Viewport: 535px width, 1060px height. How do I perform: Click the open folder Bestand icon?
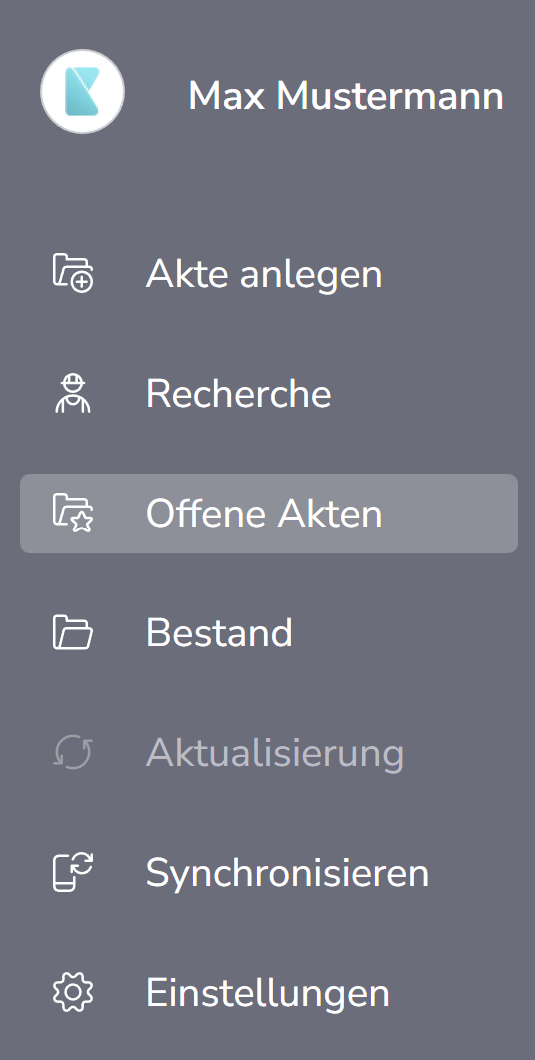(73, 633)
